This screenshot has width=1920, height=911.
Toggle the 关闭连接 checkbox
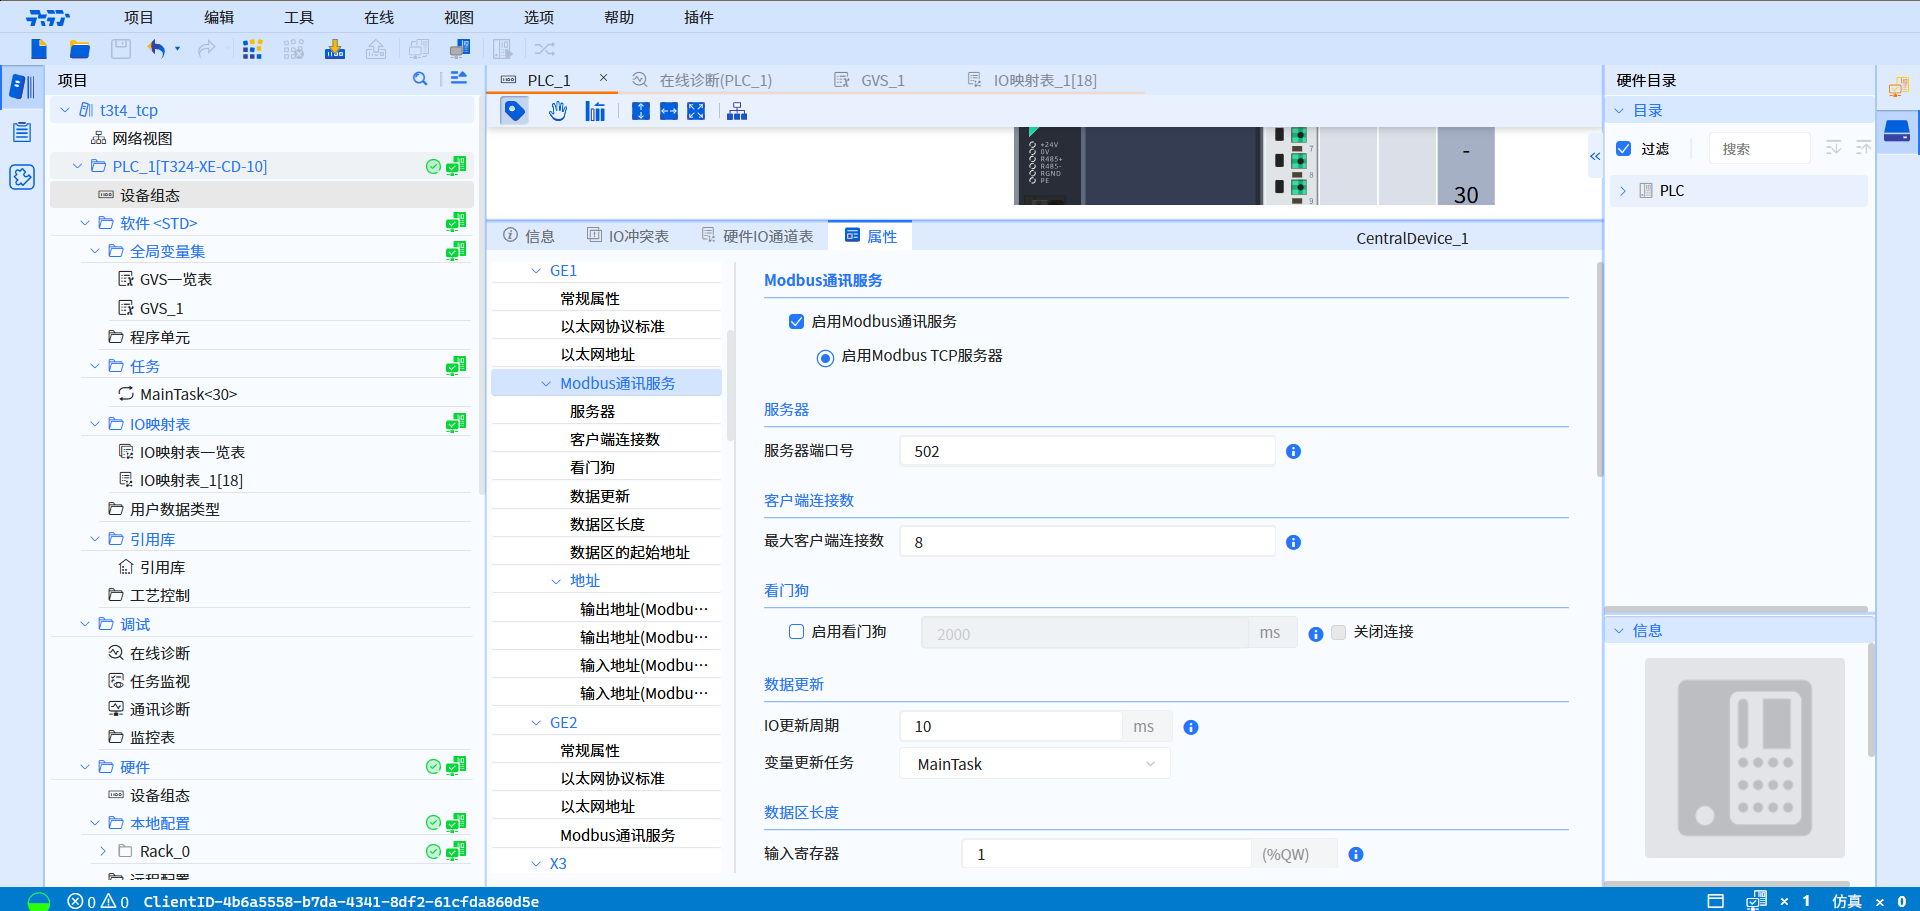click(1339, 632)
